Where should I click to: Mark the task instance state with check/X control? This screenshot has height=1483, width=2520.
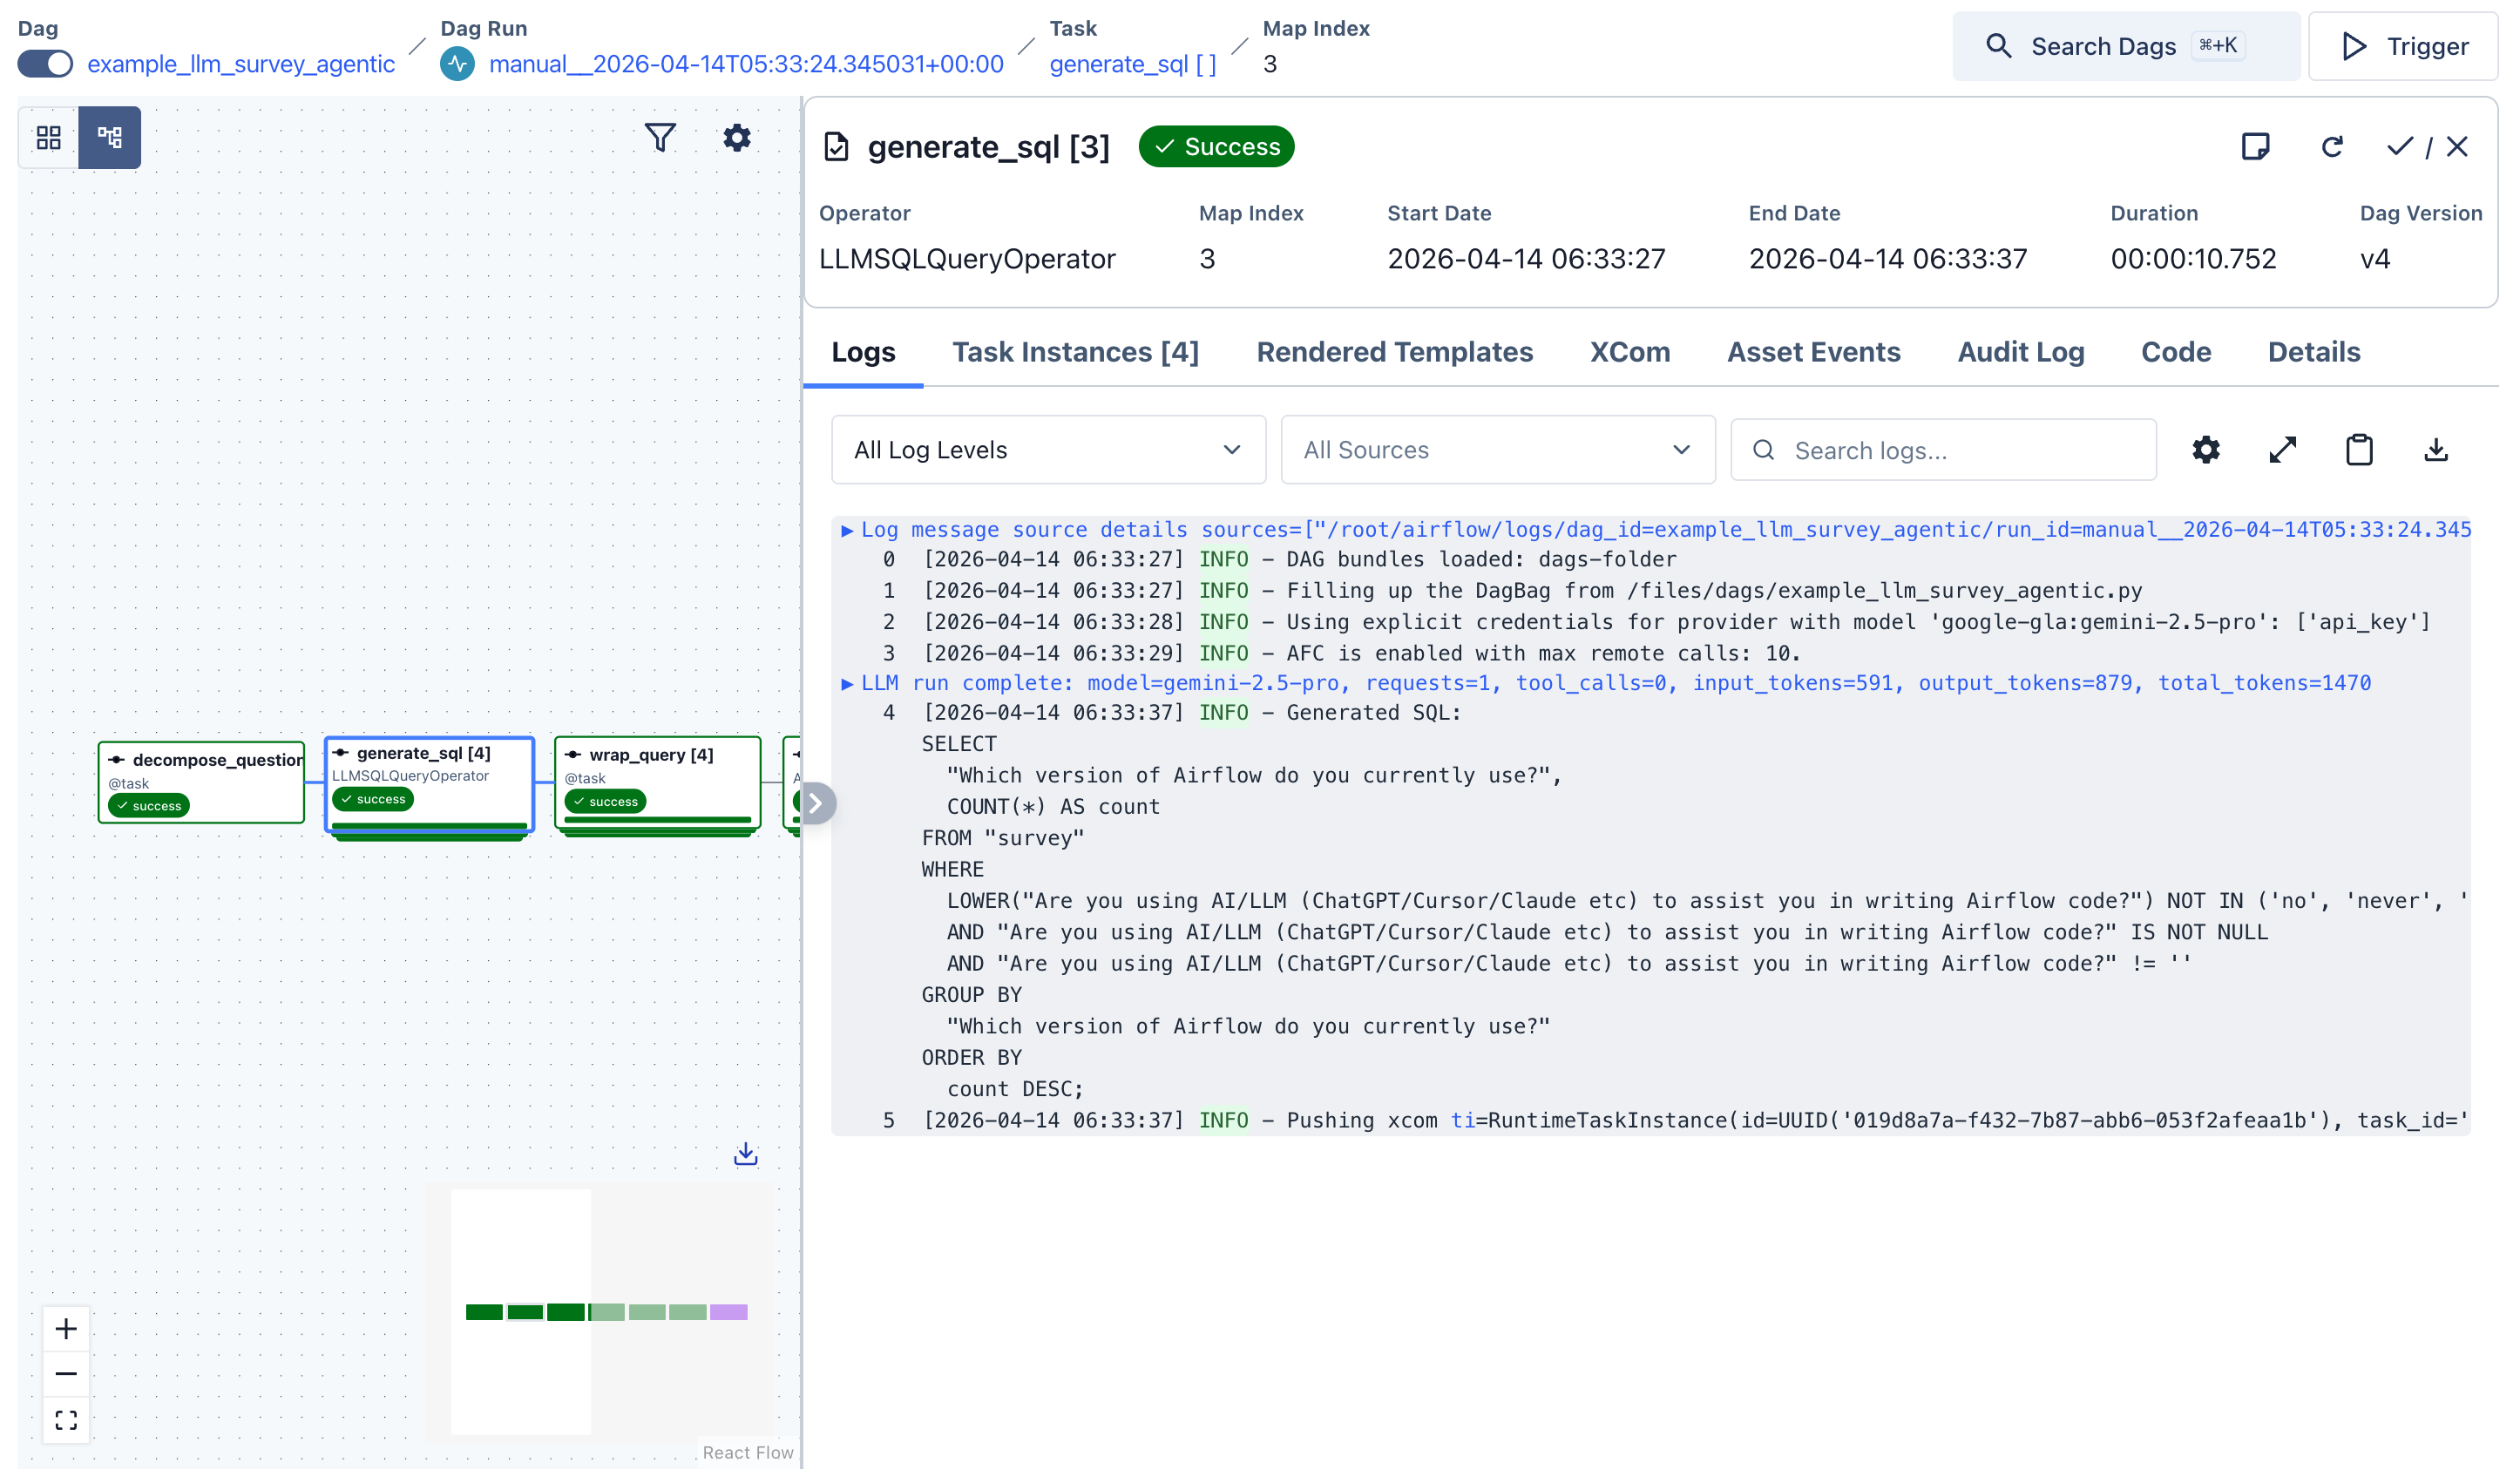pyautogui.click(x=2427, y=146)
